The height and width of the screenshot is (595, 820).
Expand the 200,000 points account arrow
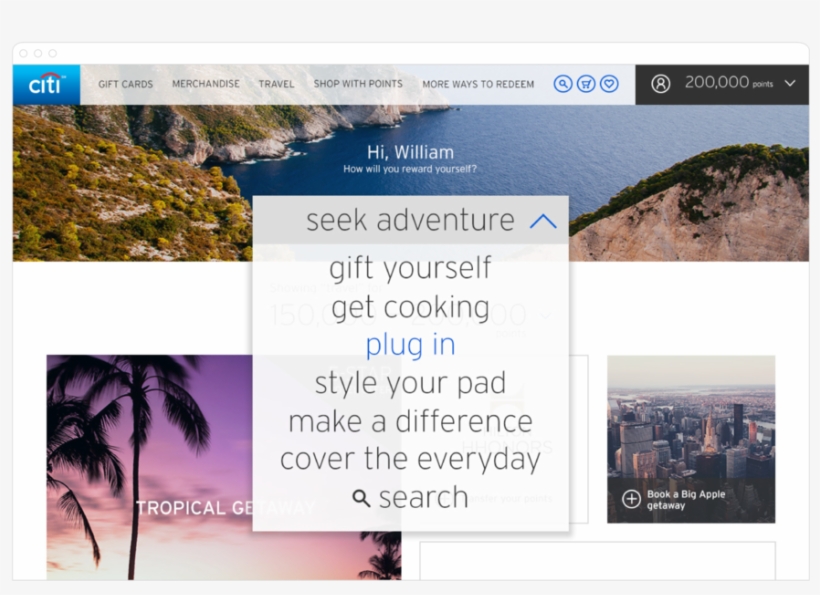click(x=790, y=84)
